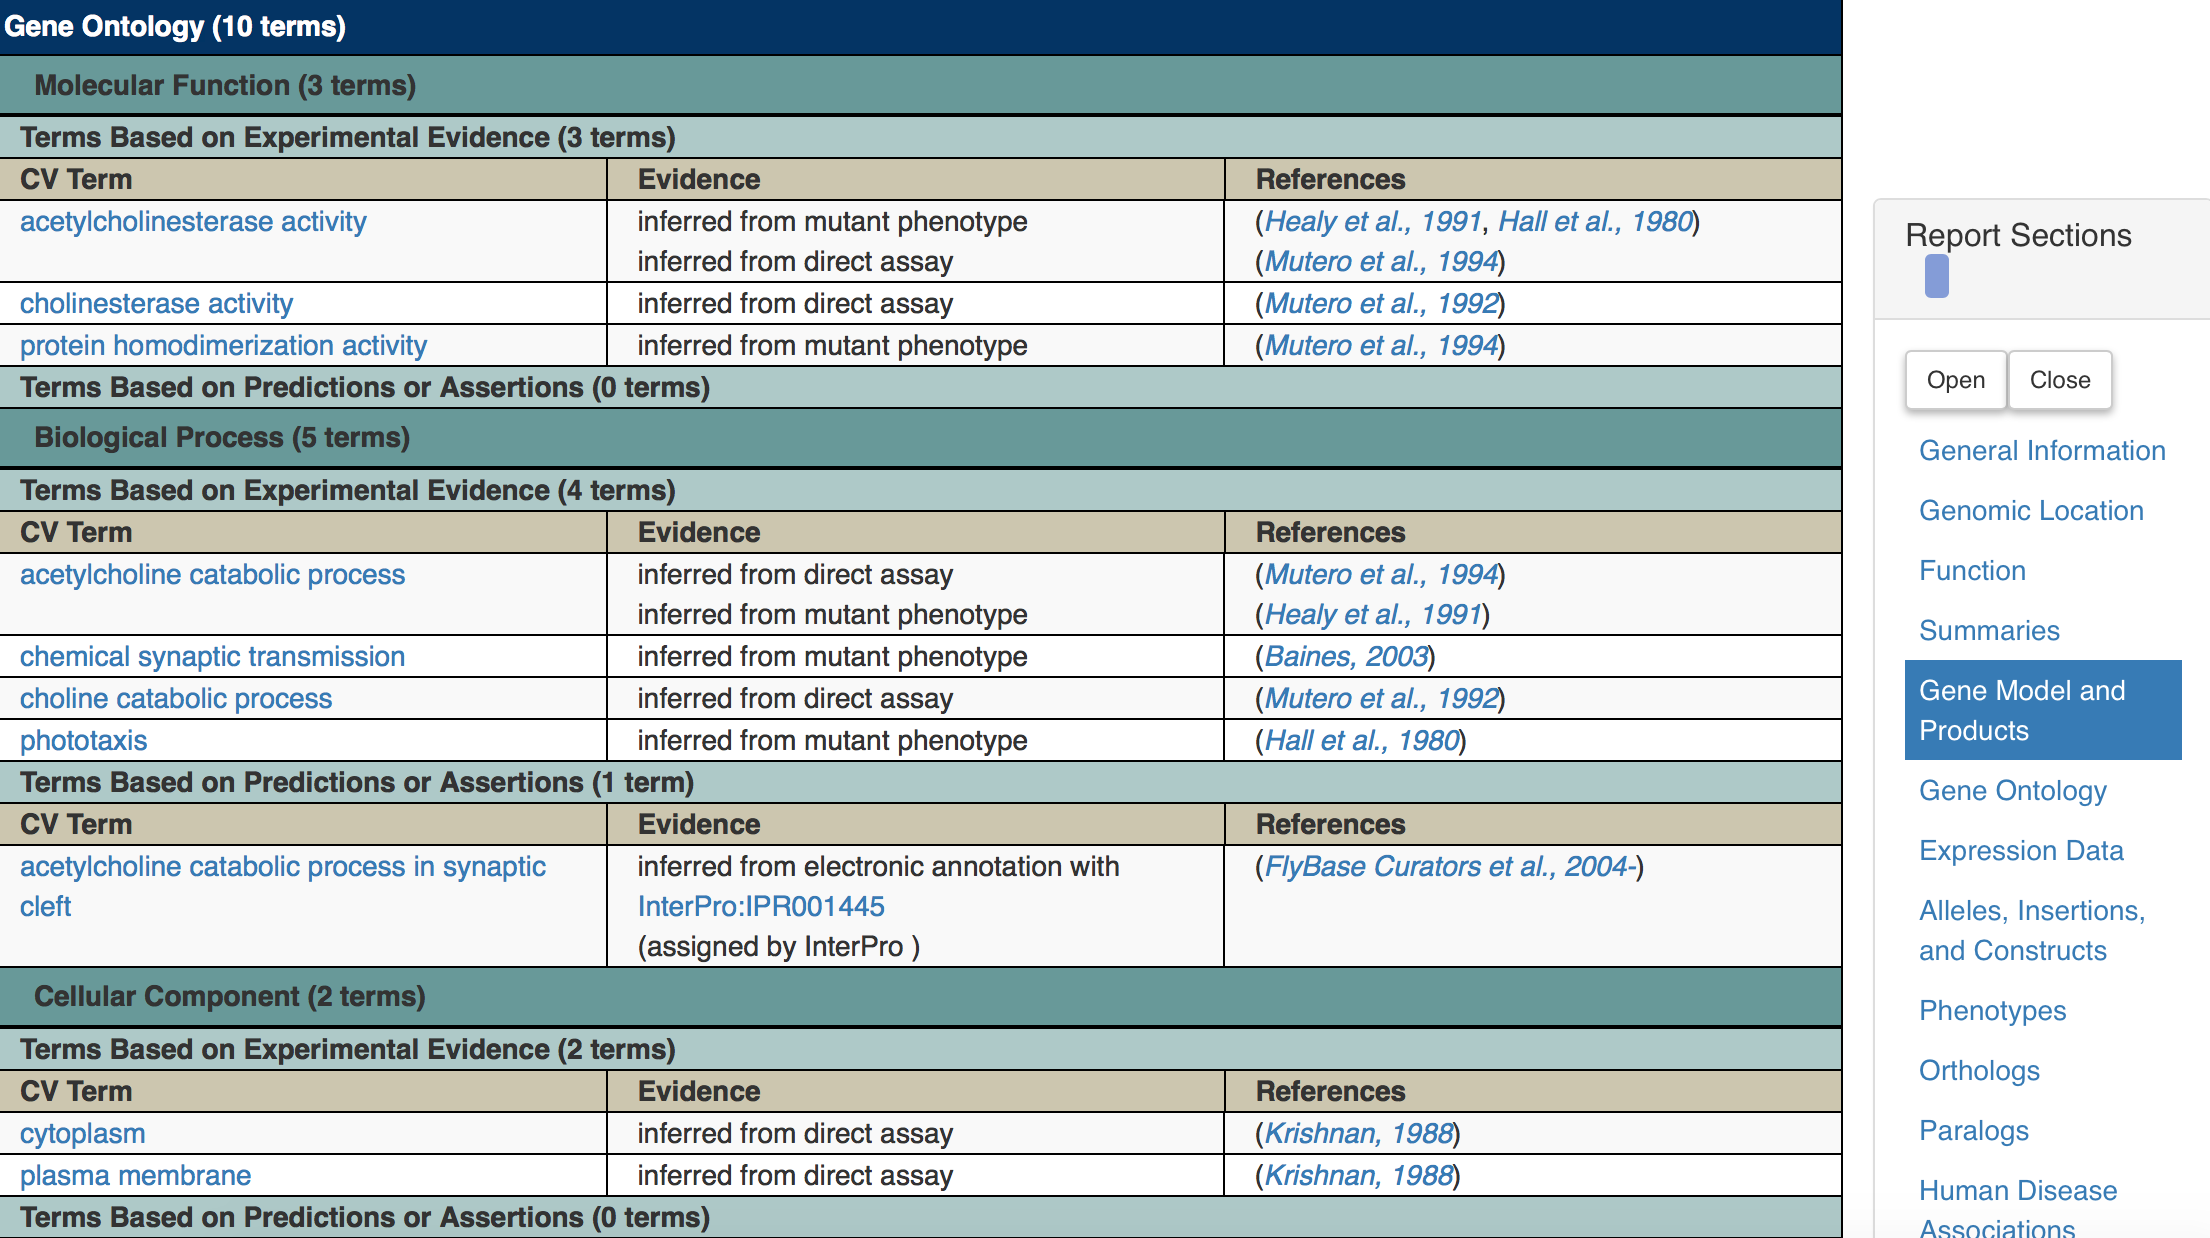
Task: Open Healy et al., 1991 reference for acetylcholine catabolic process
Action: (x=1373, y=614)
